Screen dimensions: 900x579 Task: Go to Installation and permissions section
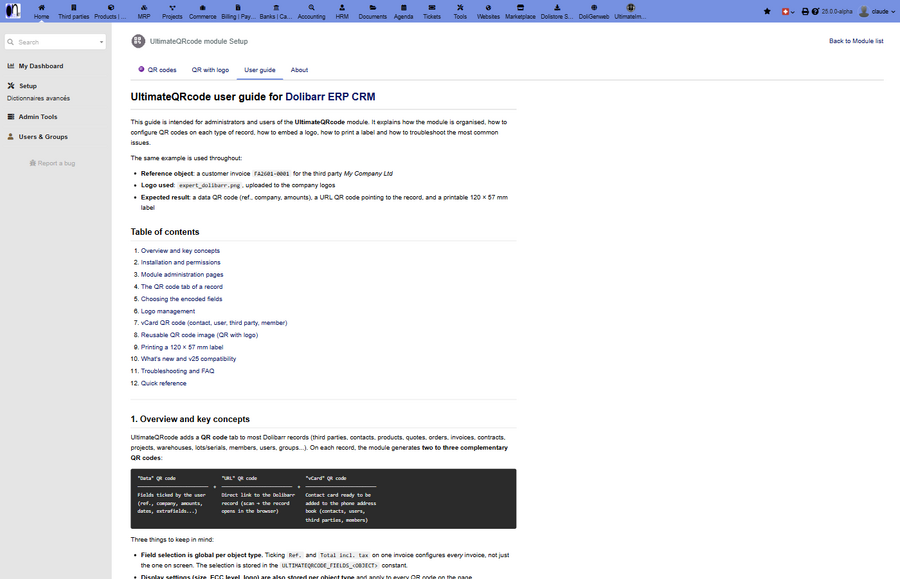[181, 262]
